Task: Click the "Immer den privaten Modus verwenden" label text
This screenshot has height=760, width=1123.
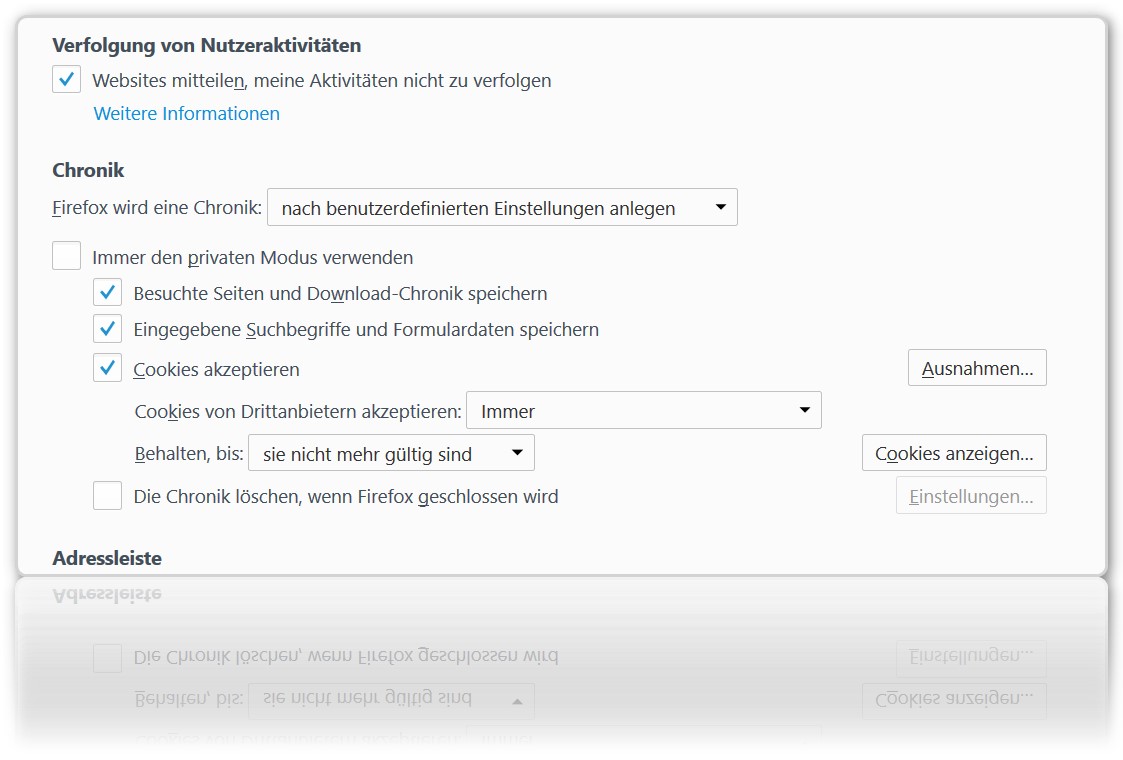Action: point(252,257)
